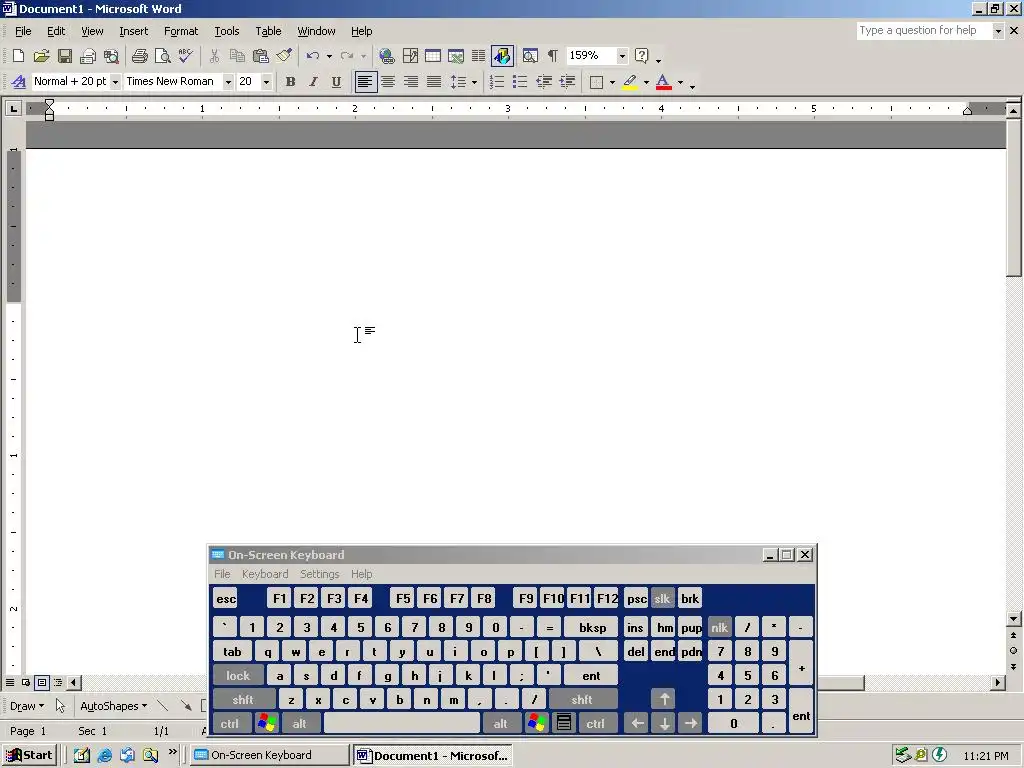Viewport: 1024px width, 768px height.
Task: Toggle Bold formatting
Action: click(x=291, y=82)
